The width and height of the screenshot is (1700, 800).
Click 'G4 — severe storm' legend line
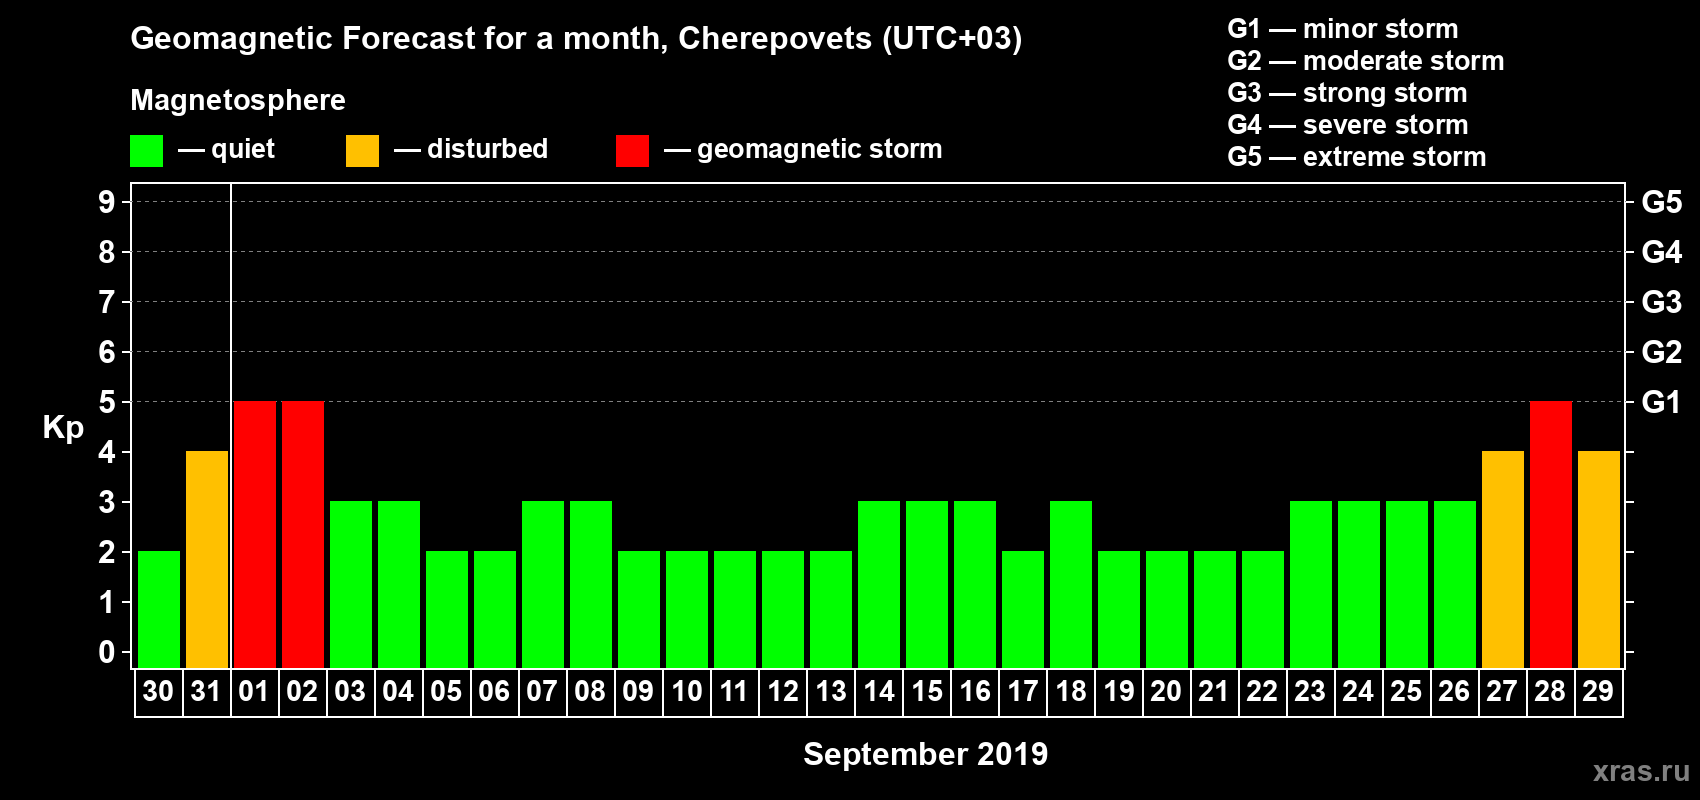1348,125
